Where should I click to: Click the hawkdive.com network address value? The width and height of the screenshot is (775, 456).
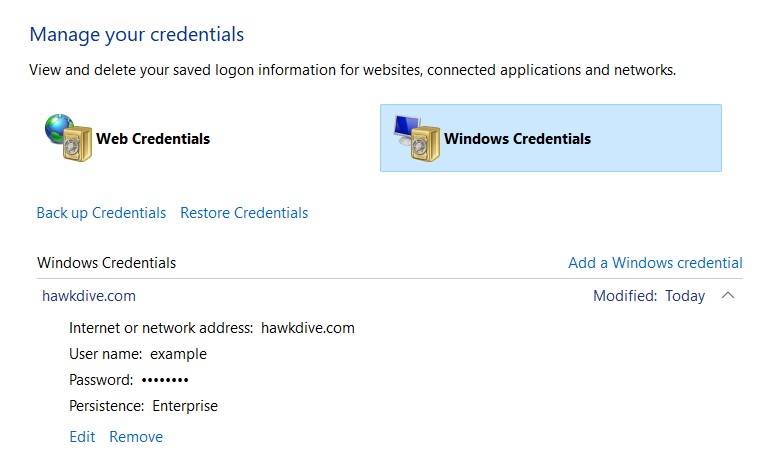308,328
